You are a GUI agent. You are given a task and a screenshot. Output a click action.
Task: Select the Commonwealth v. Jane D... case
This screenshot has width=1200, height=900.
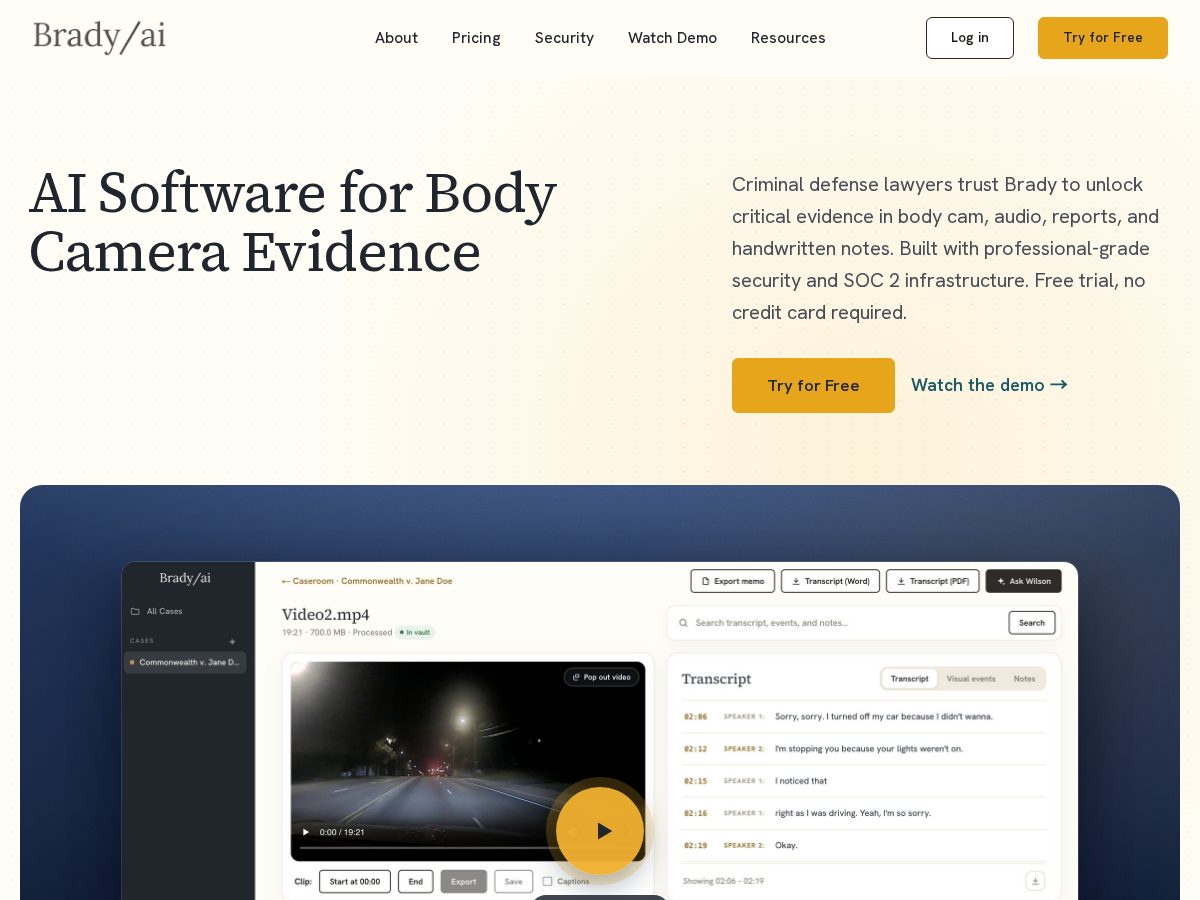[x=185, y=662]
